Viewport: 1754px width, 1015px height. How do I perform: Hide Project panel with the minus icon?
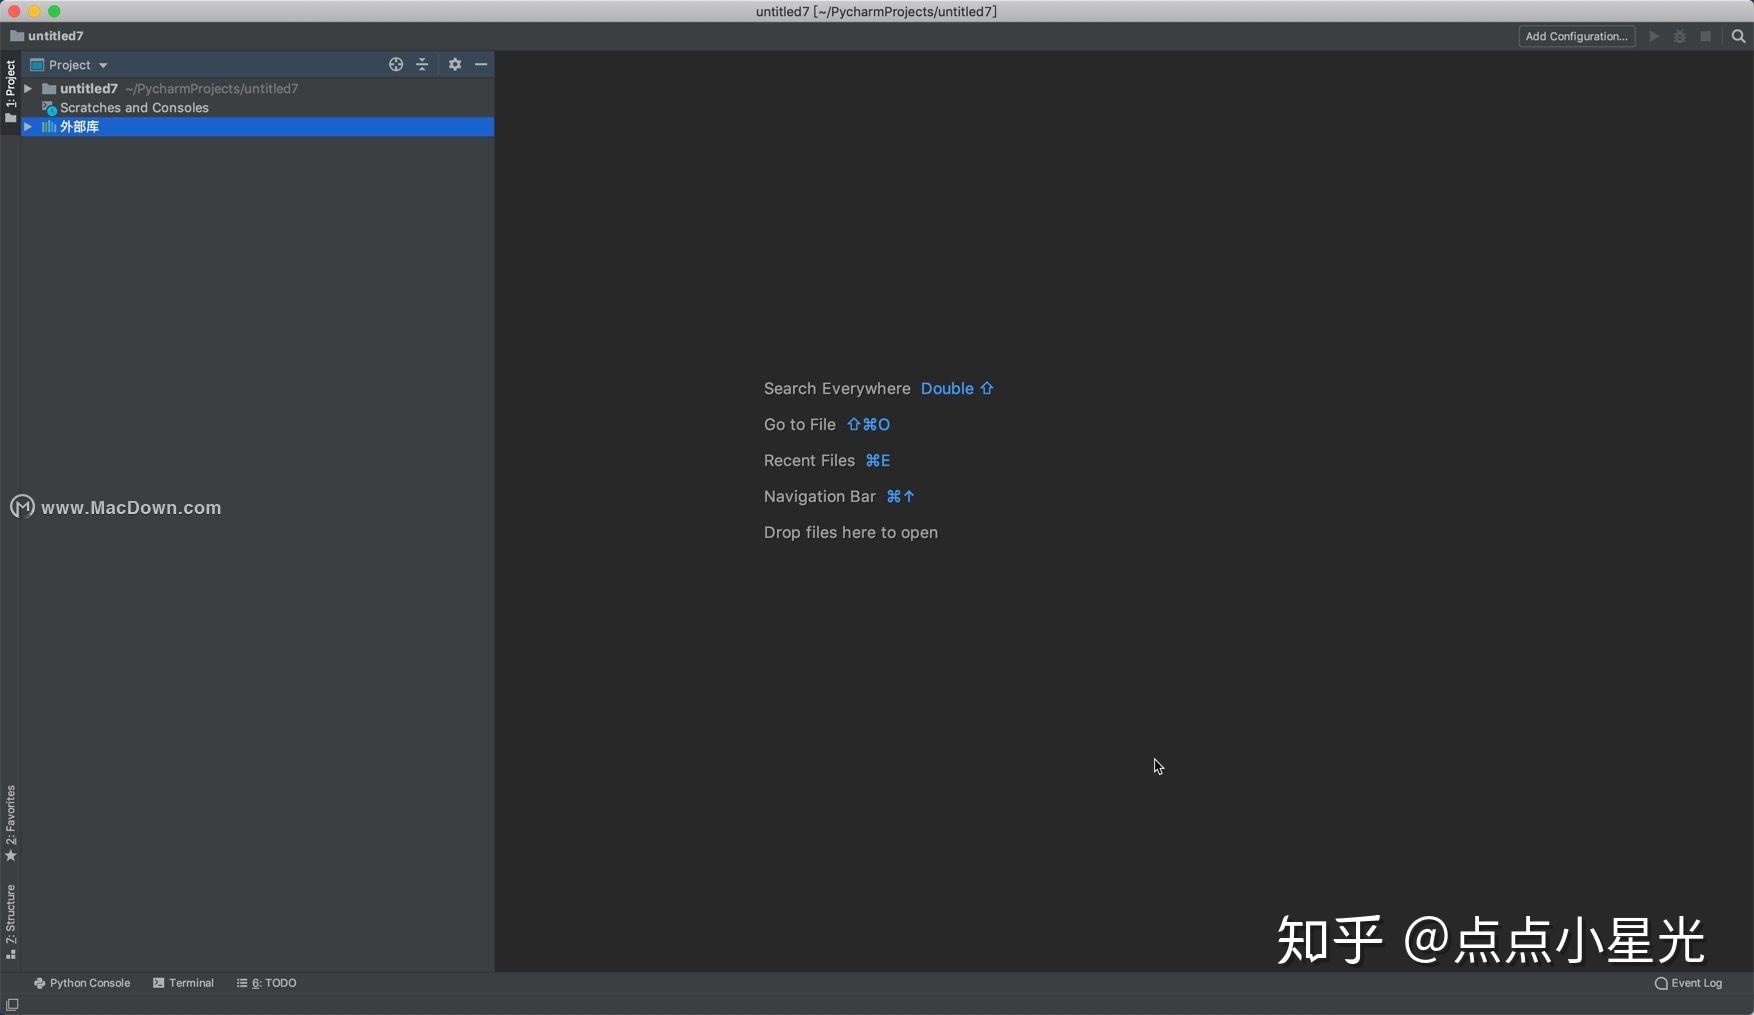pos(482,64)
